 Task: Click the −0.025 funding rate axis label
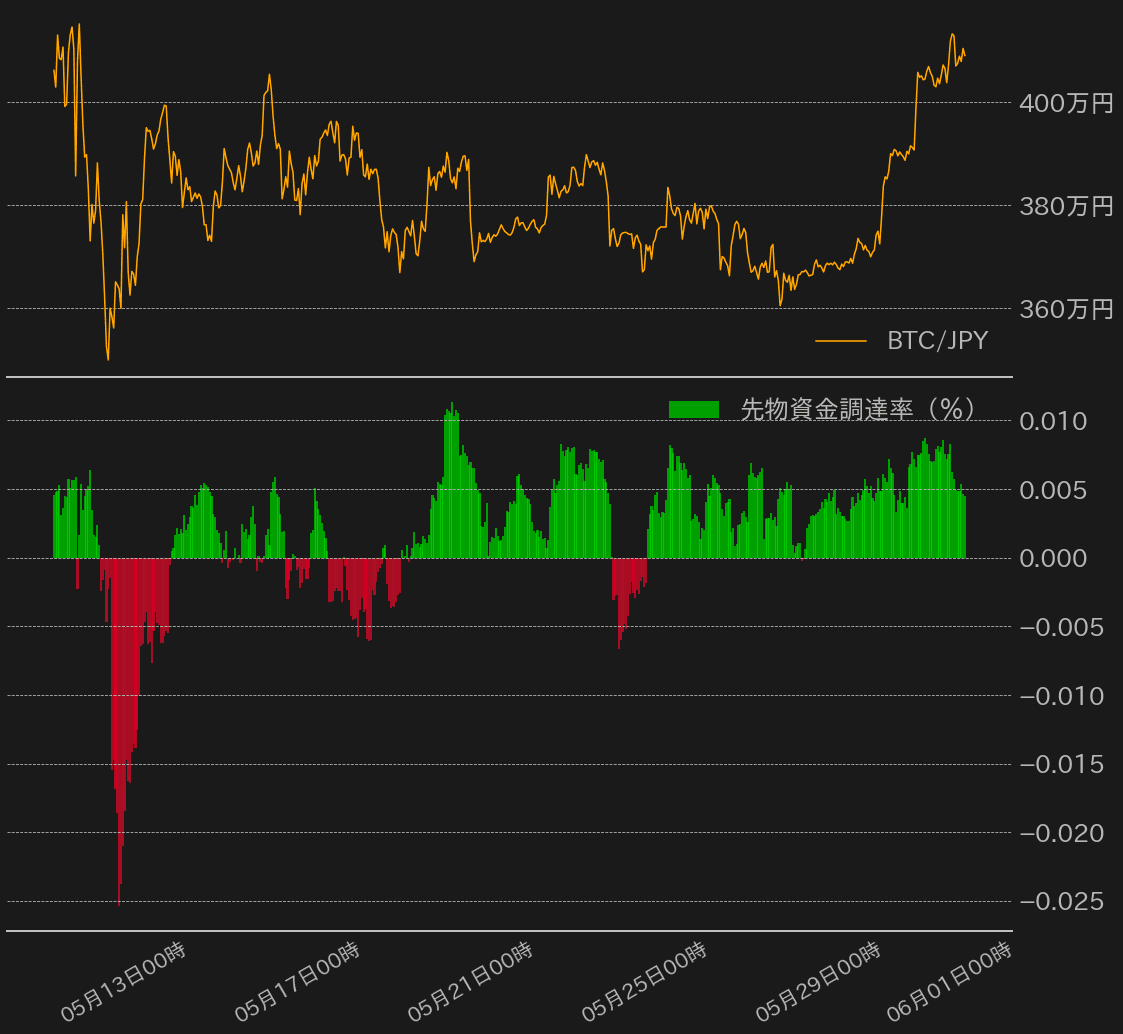pos(1061,902)
